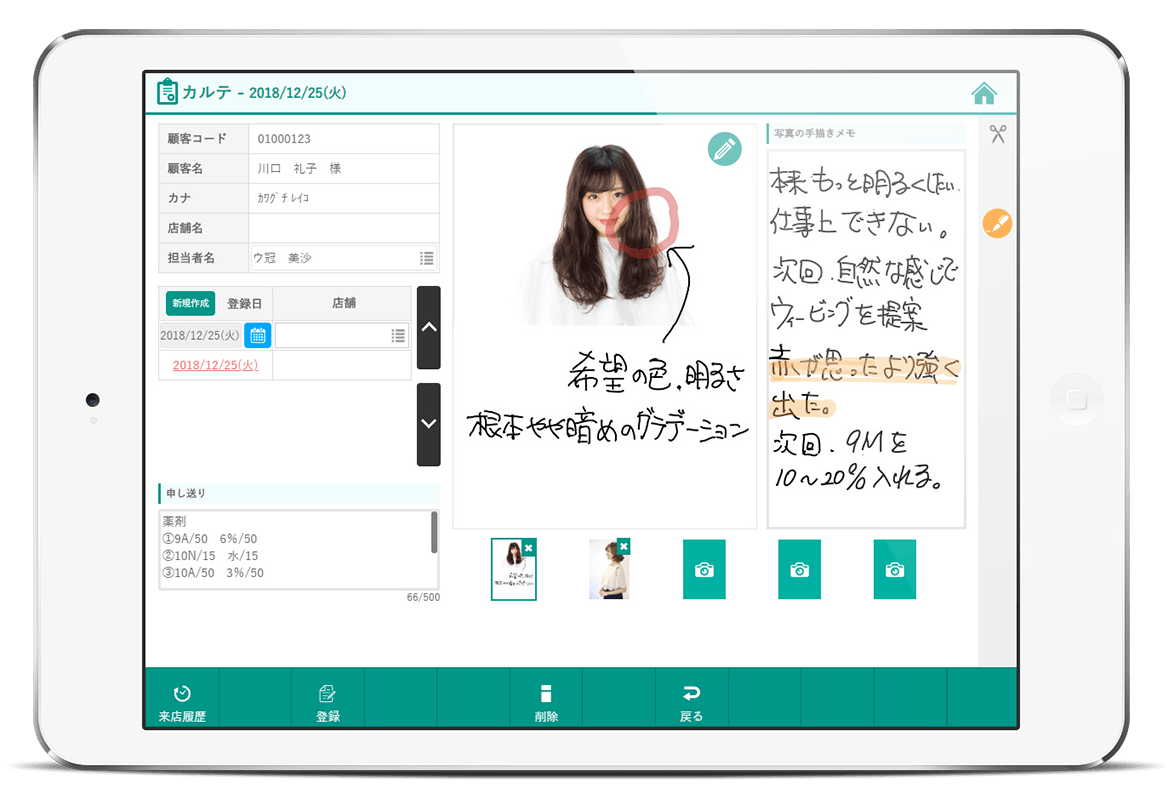The width and height of the screenshot is (1174, 800).
Task: Select the orange highlighter pen tool
Action: pos(997,223)
